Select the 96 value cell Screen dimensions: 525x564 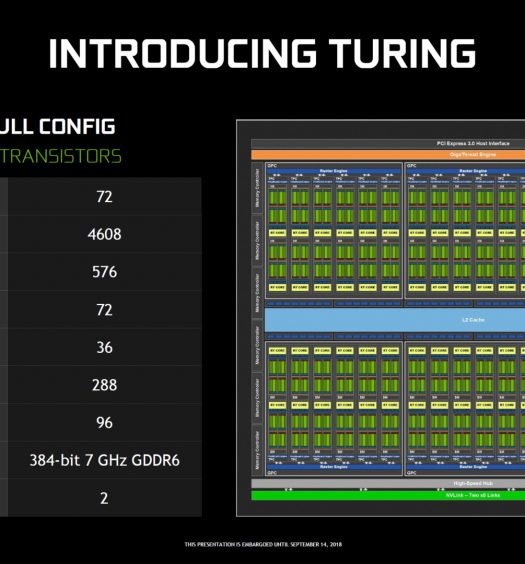[104, 423]
